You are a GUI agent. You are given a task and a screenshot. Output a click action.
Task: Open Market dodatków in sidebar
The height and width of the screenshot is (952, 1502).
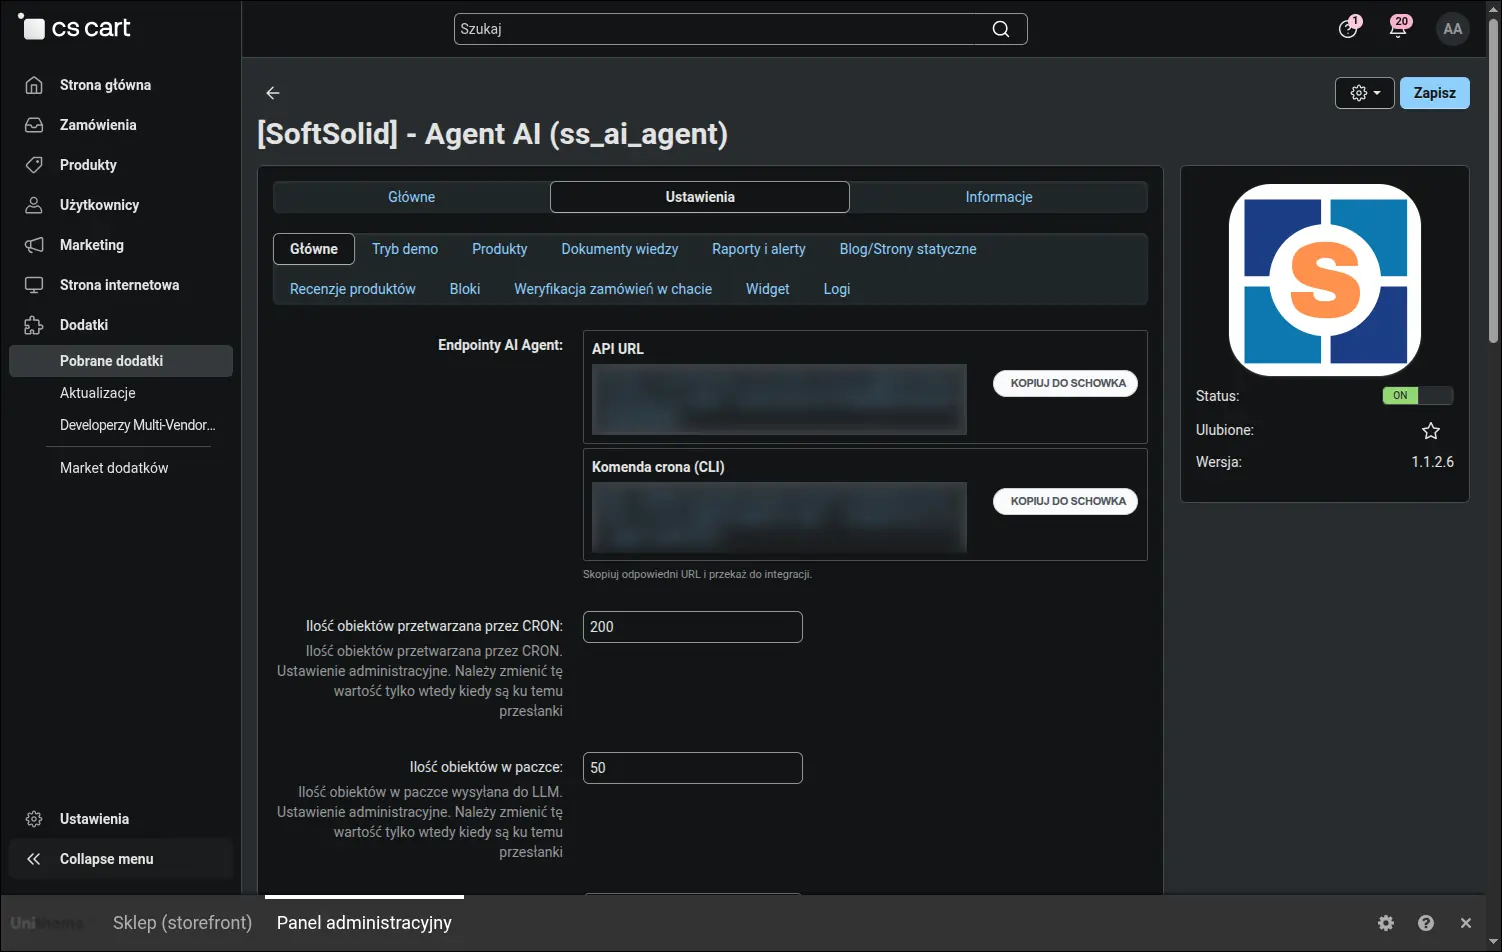click(x=114, y=468)
